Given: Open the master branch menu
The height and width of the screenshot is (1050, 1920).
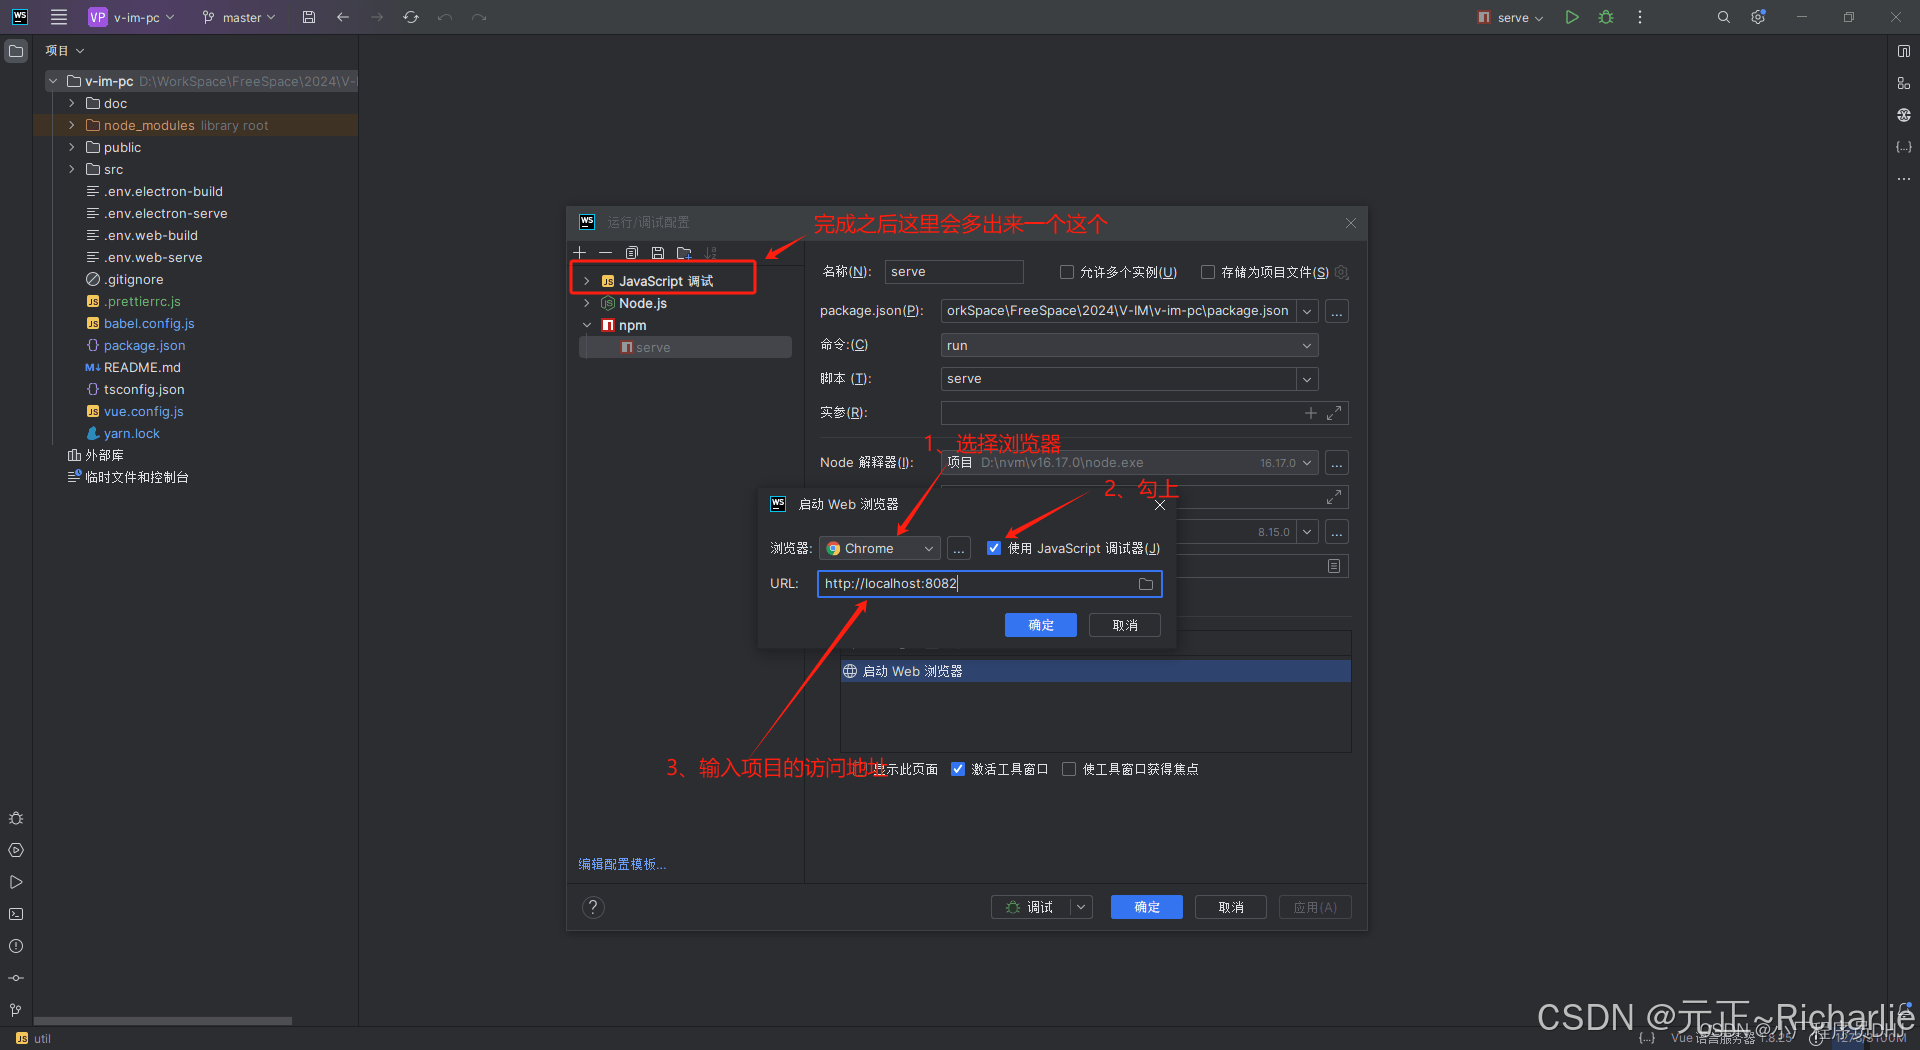Looking at the screenshot, I should [x=238, y=16].
